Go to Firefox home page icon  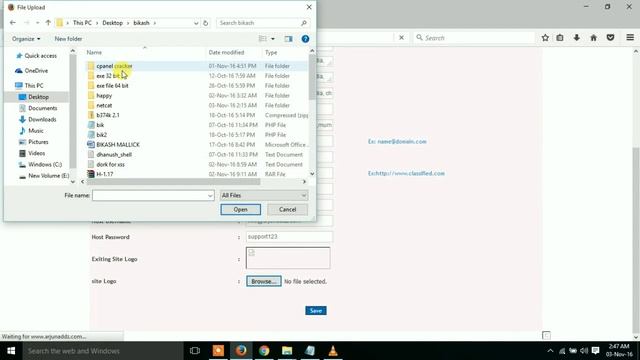[593, 38]
